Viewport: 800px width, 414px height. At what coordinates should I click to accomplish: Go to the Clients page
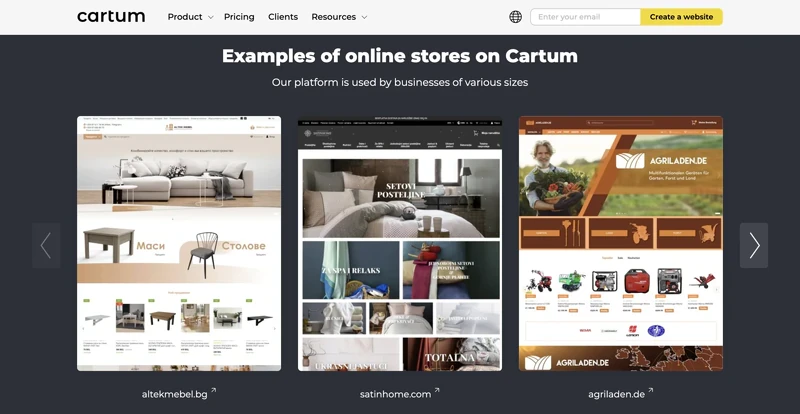pos(283,17)
